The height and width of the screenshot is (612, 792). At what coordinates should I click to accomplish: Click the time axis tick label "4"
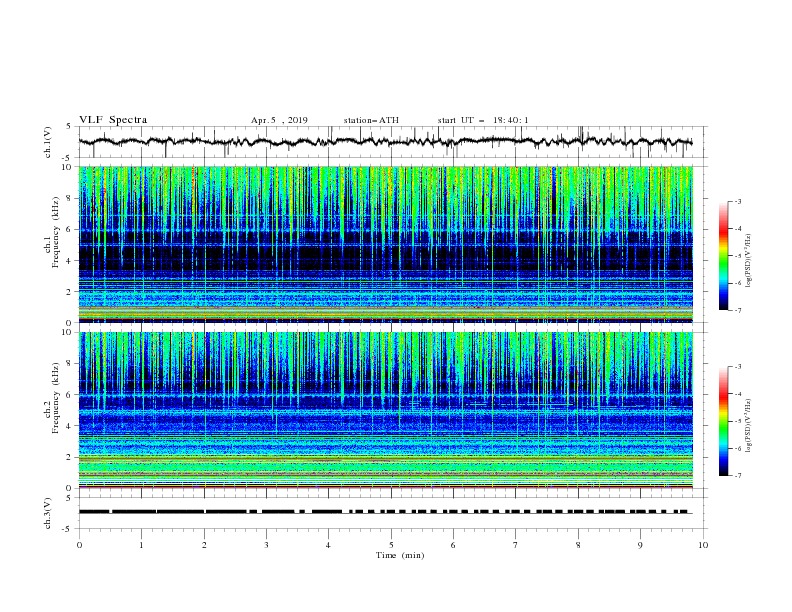(328, 545)
